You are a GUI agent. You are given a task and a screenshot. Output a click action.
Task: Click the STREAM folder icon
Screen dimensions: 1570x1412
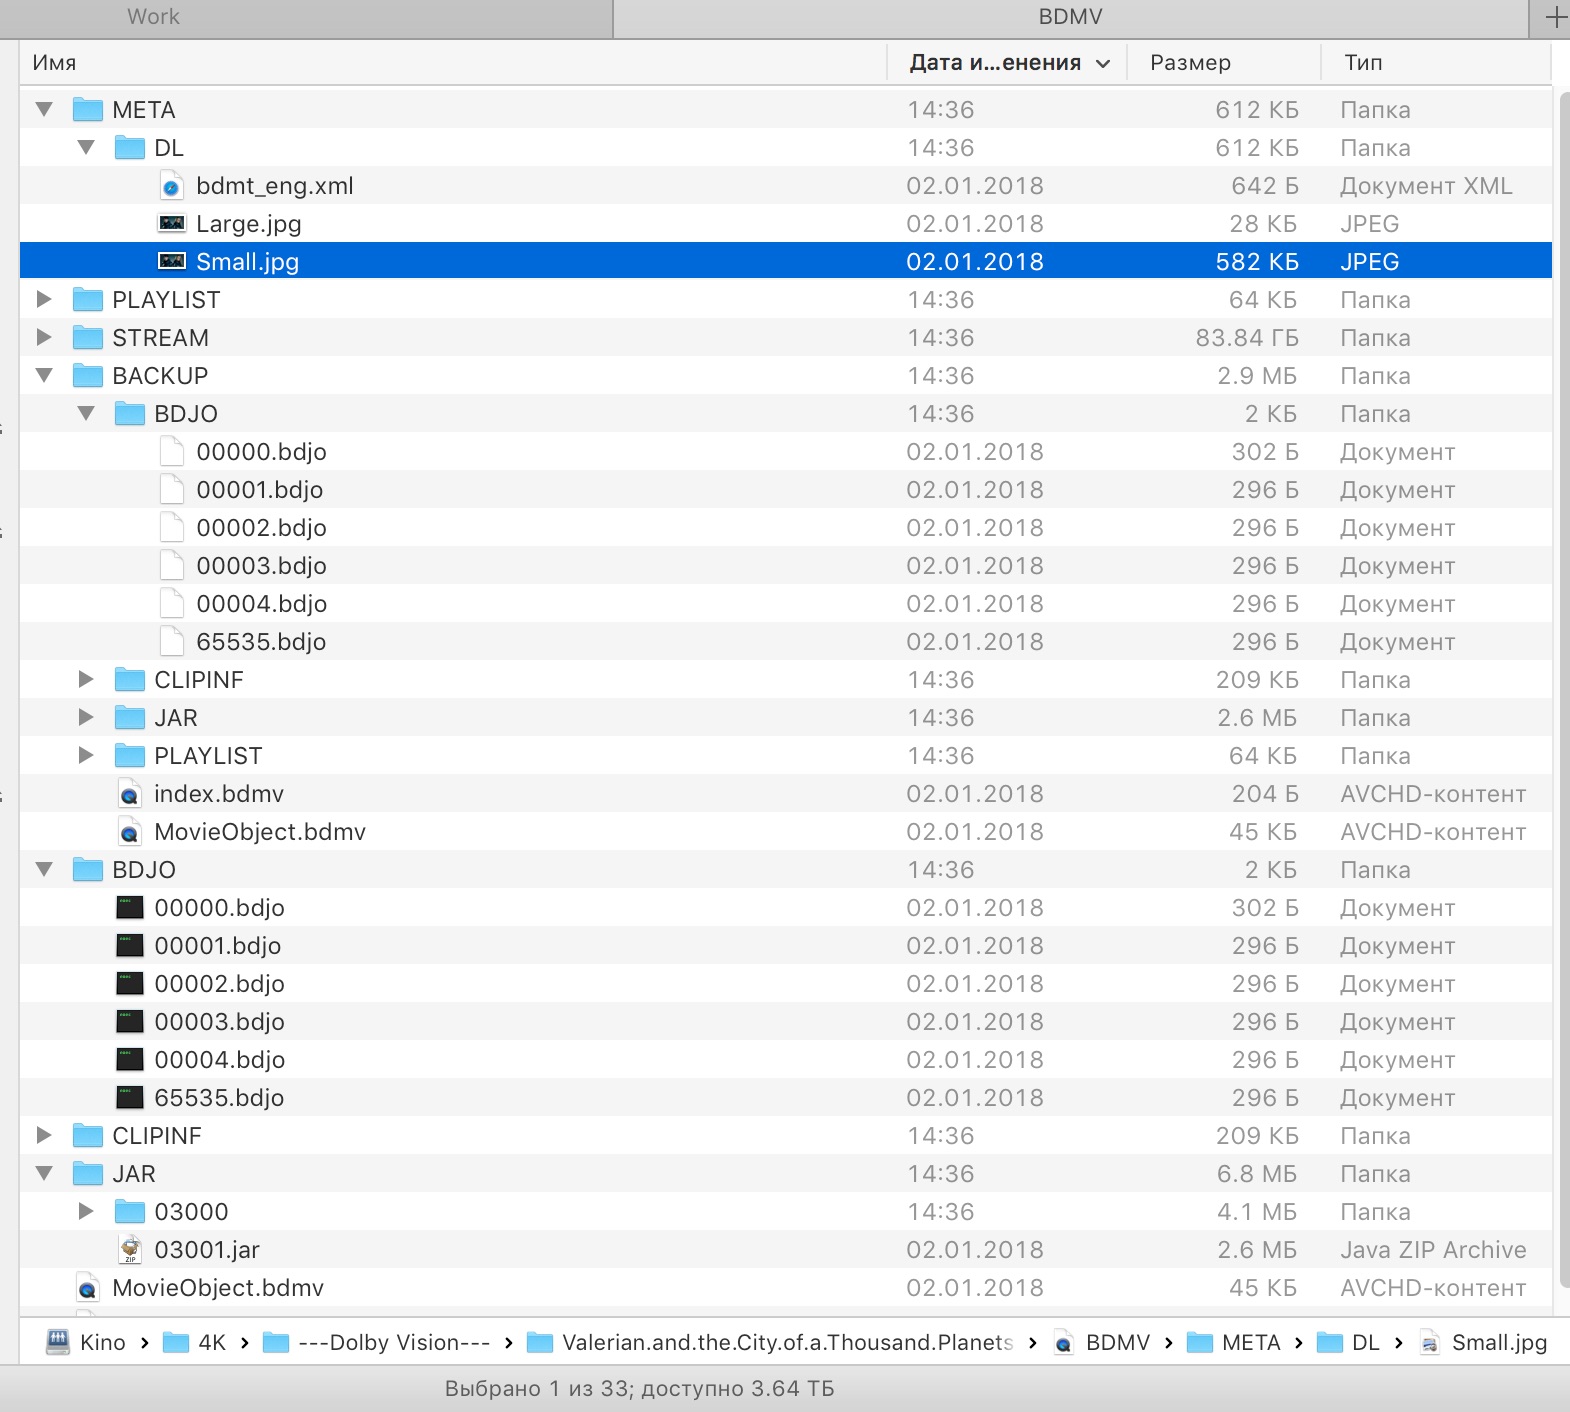pyautogui.click(x=88, y=338)
